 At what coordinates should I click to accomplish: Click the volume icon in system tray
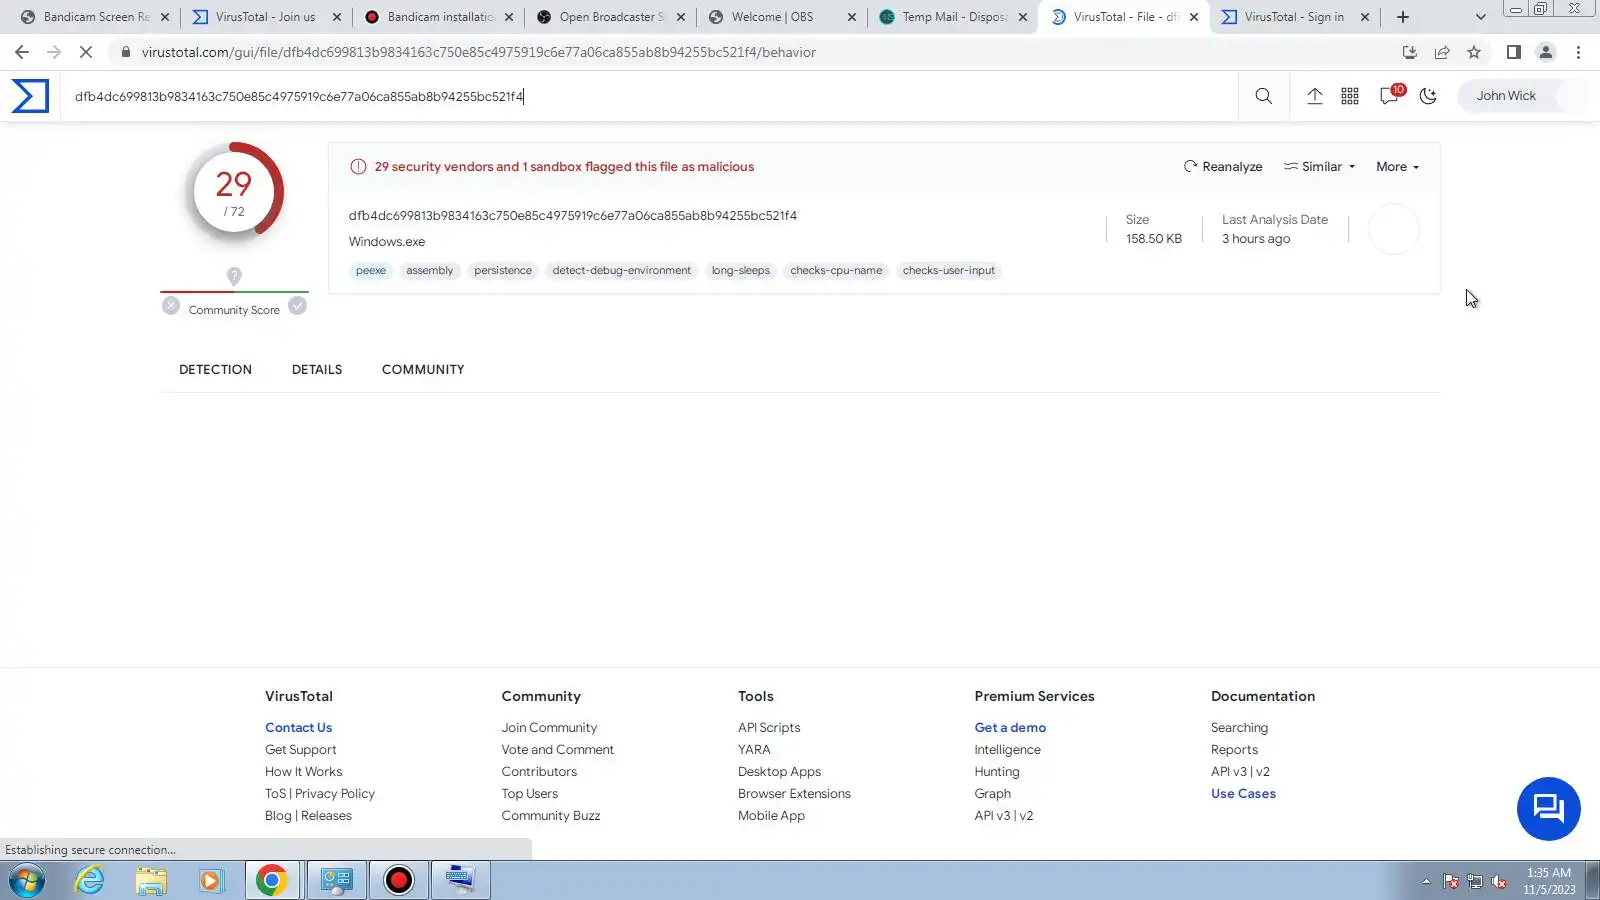(1498, 882)
